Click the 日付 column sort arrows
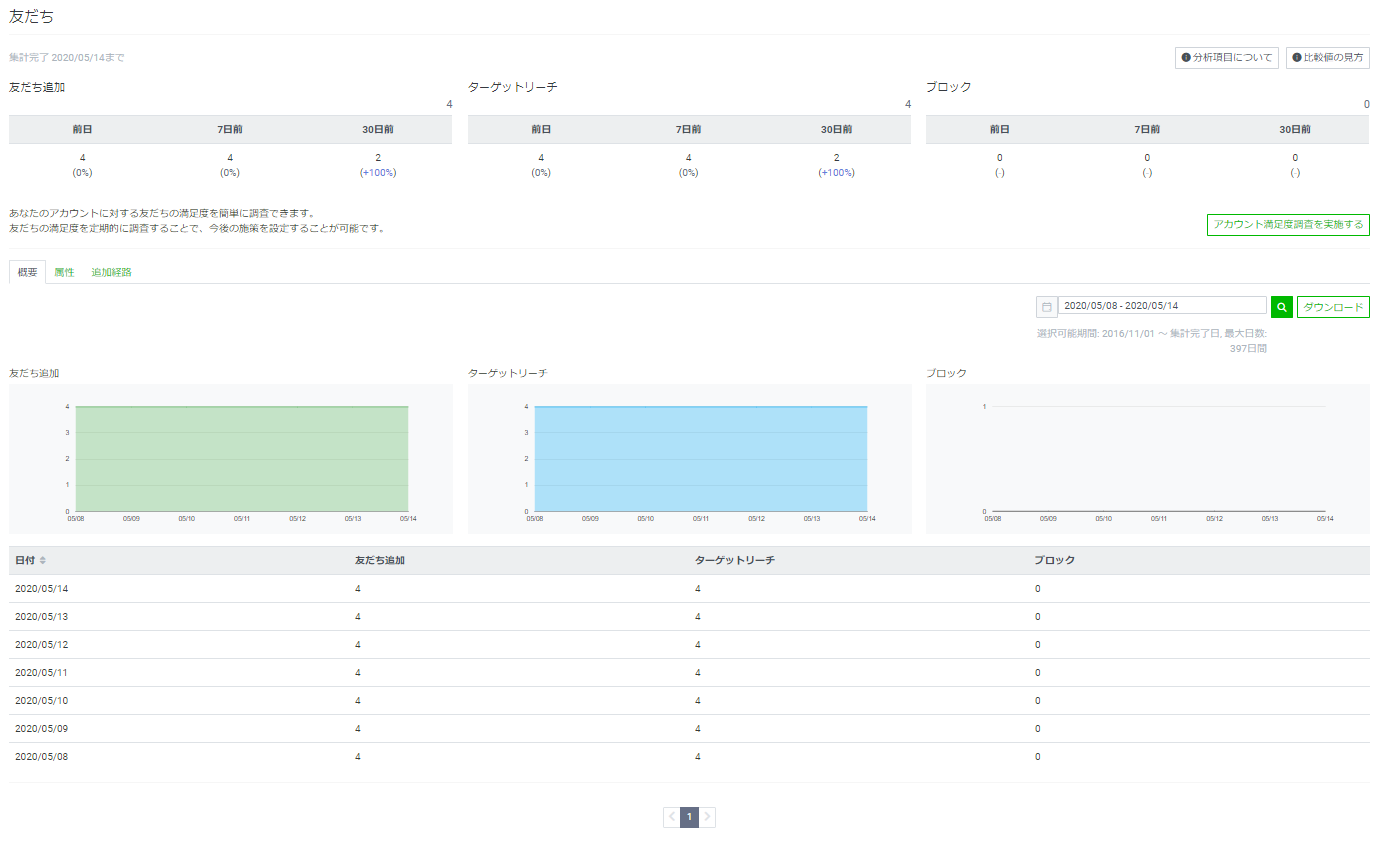The height and width of the screenshot is (841, 1387). click(x=43, y=560)
